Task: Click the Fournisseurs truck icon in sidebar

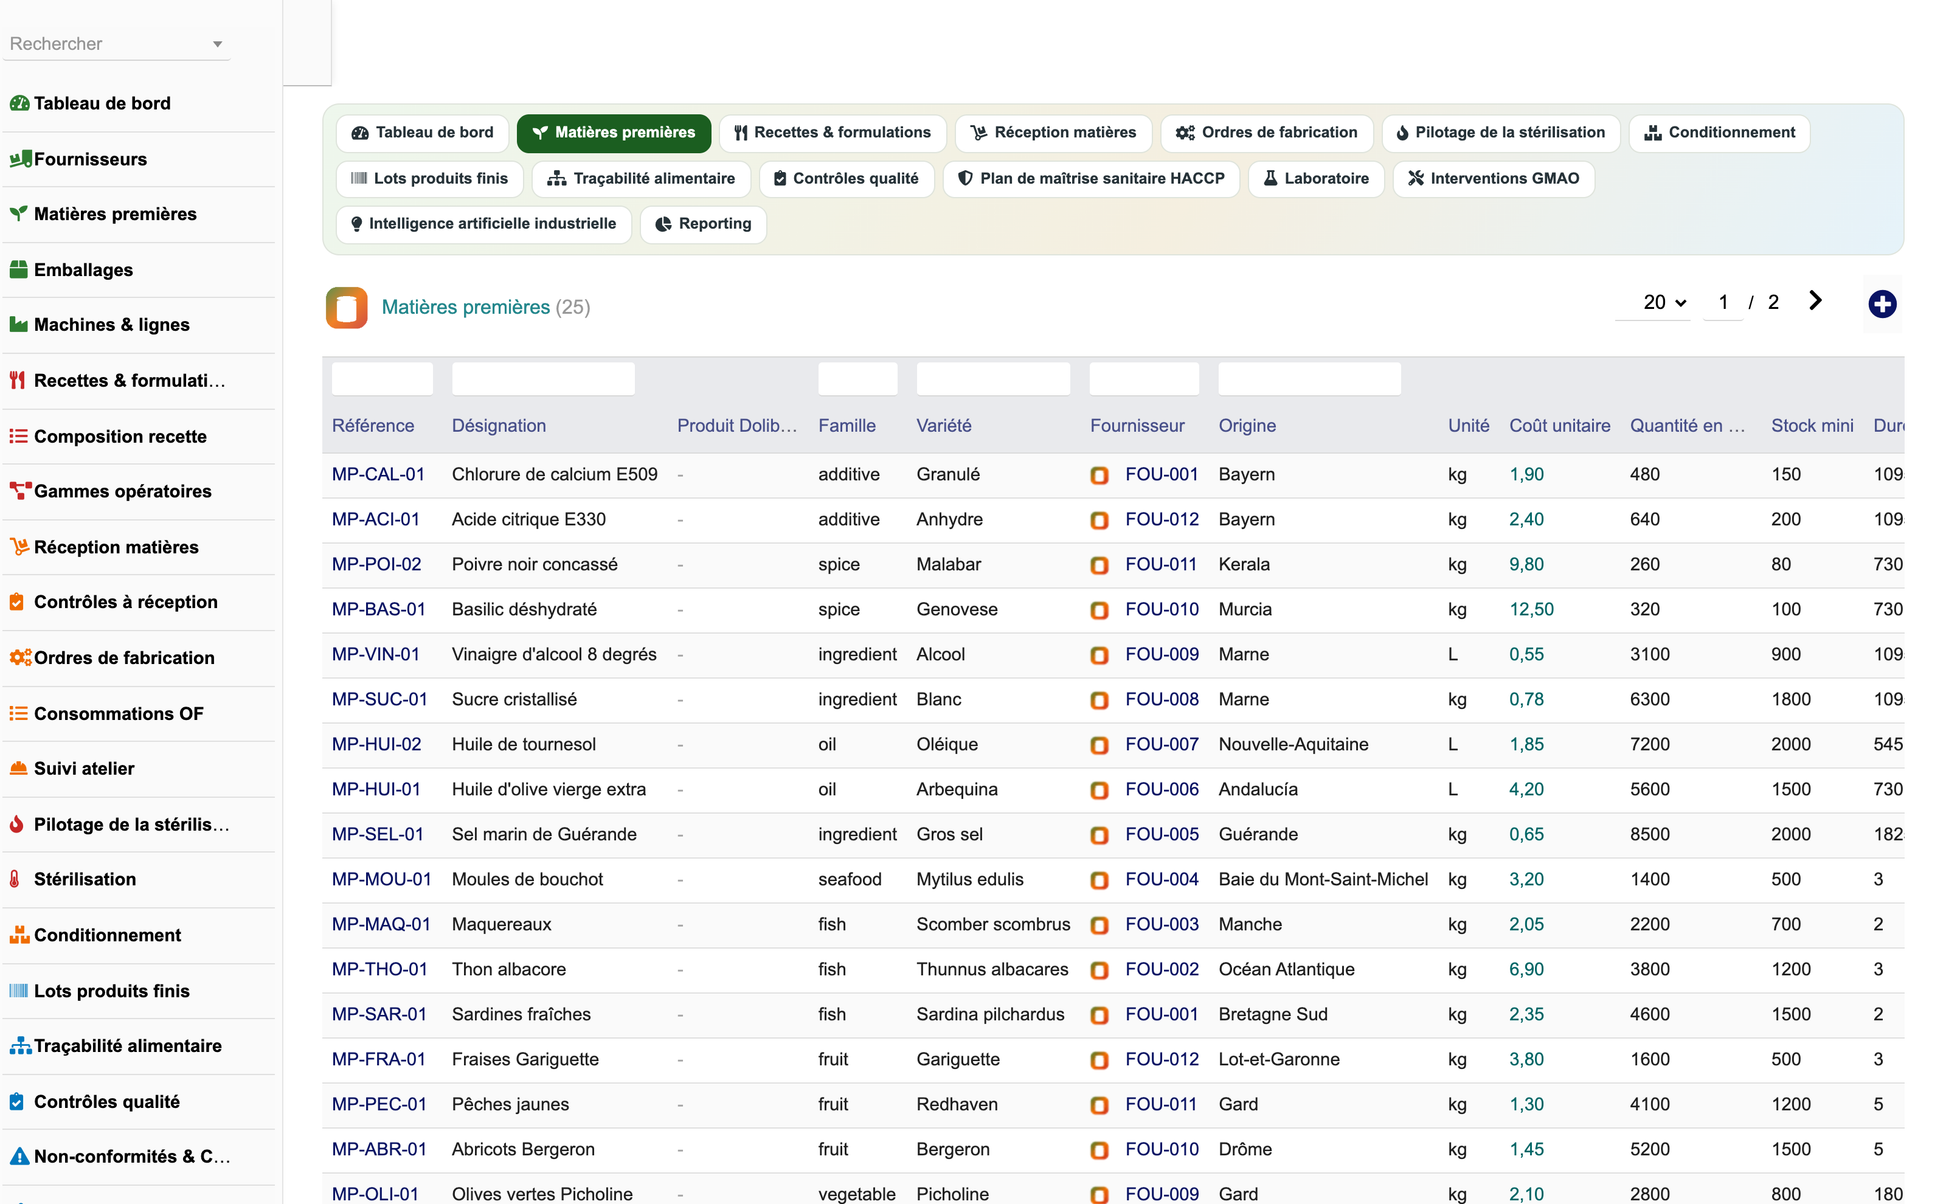Action: 20,159
